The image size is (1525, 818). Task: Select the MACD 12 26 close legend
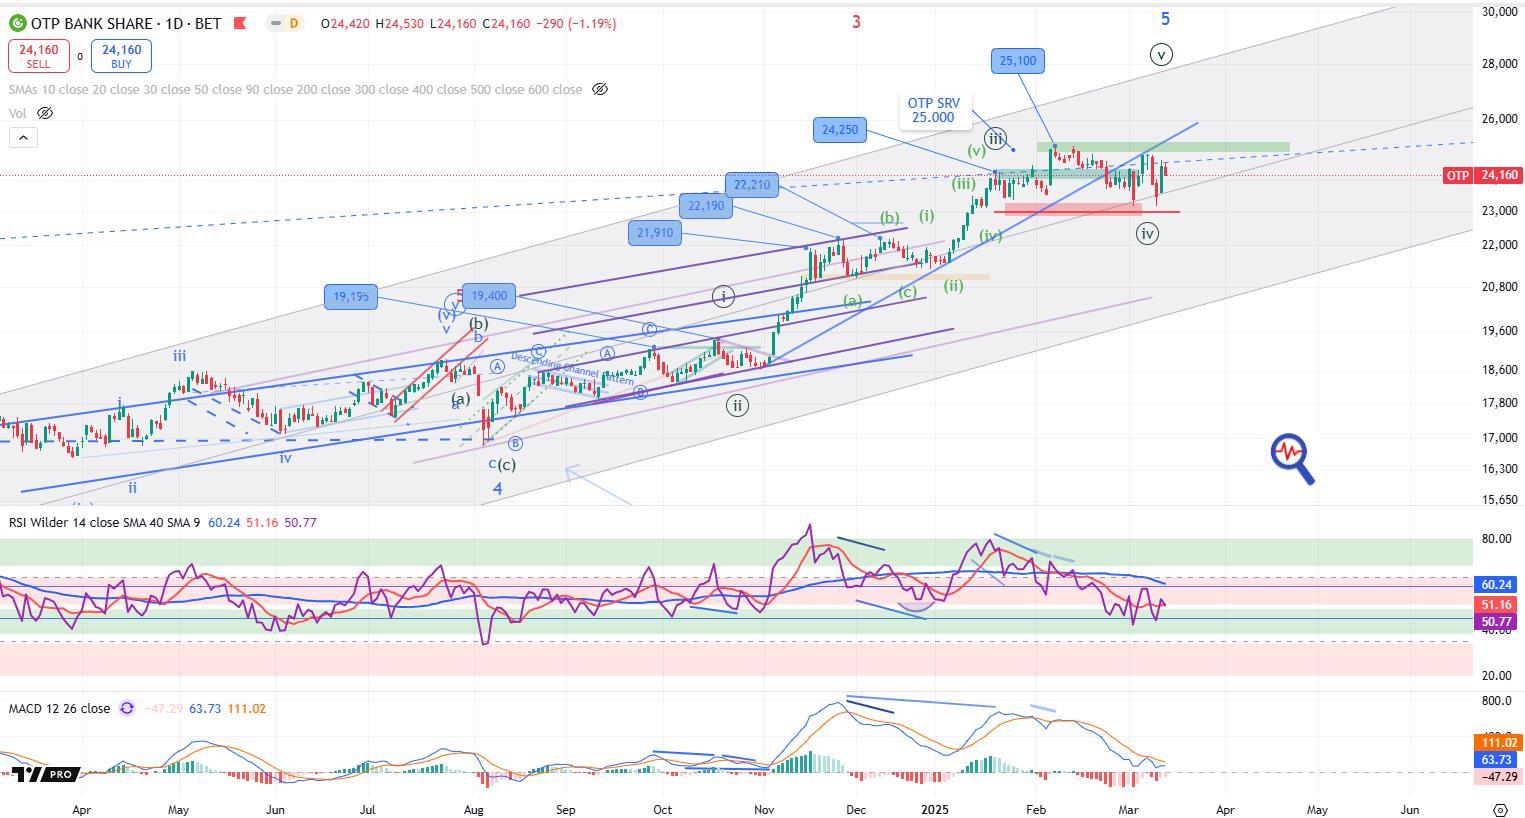coord(59,708)
